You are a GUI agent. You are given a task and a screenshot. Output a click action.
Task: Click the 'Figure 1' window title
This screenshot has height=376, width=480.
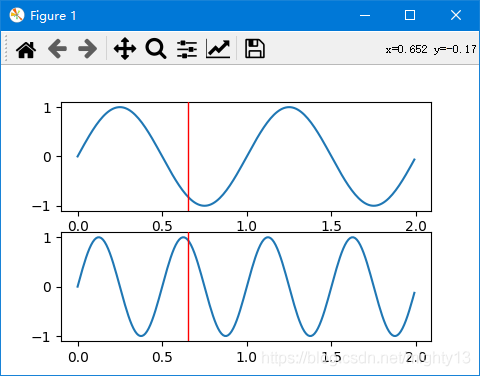tap(53, 16)
